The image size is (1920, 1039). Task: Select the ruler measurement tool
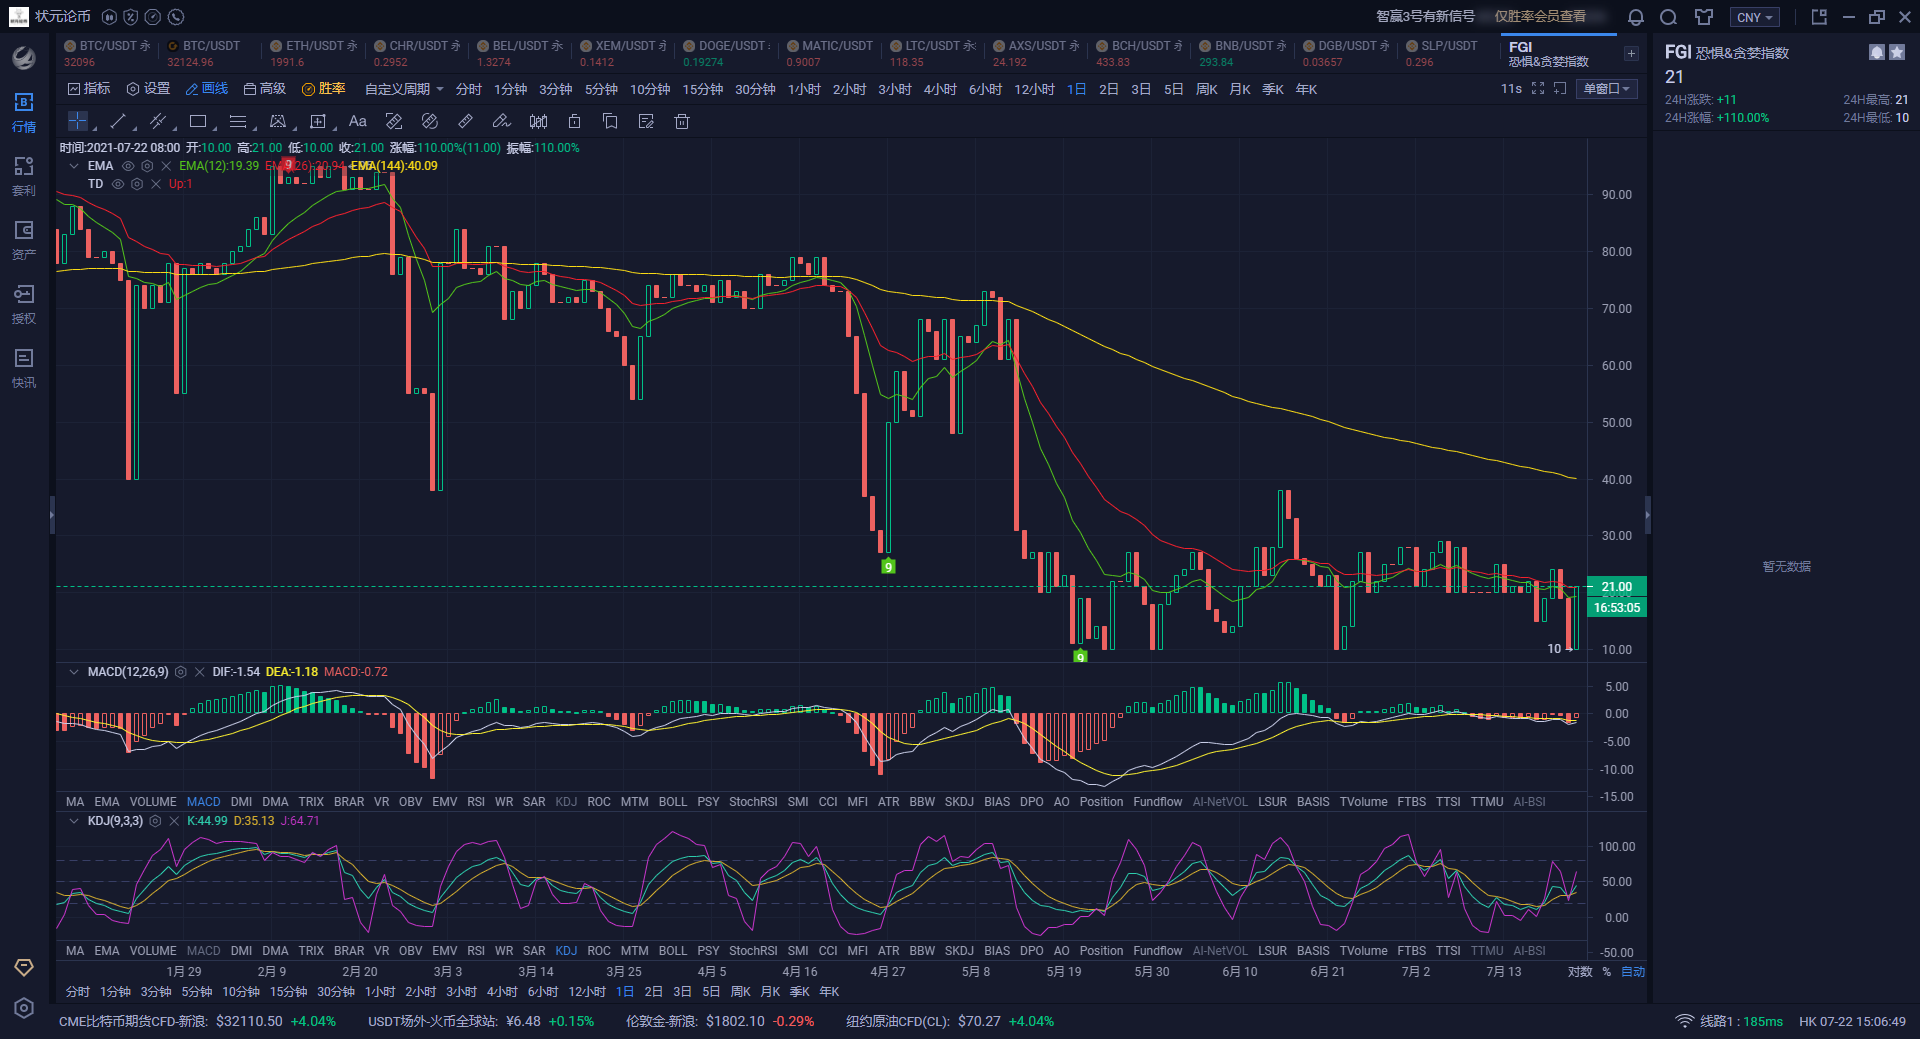coord(465,122)
